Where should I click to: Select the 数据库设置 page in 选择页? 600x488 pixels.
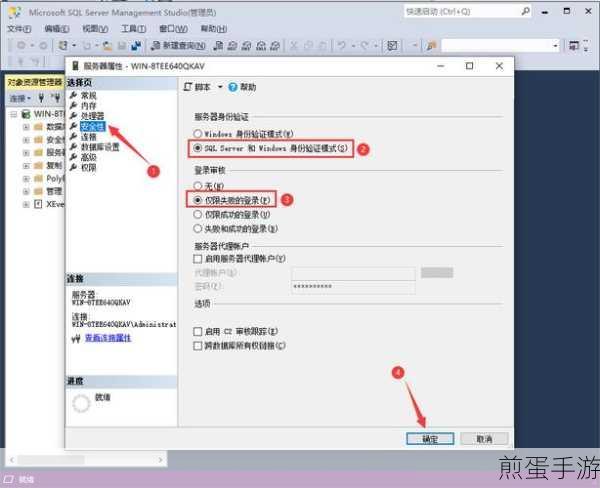pyautogui.click(x=100, y=147)
